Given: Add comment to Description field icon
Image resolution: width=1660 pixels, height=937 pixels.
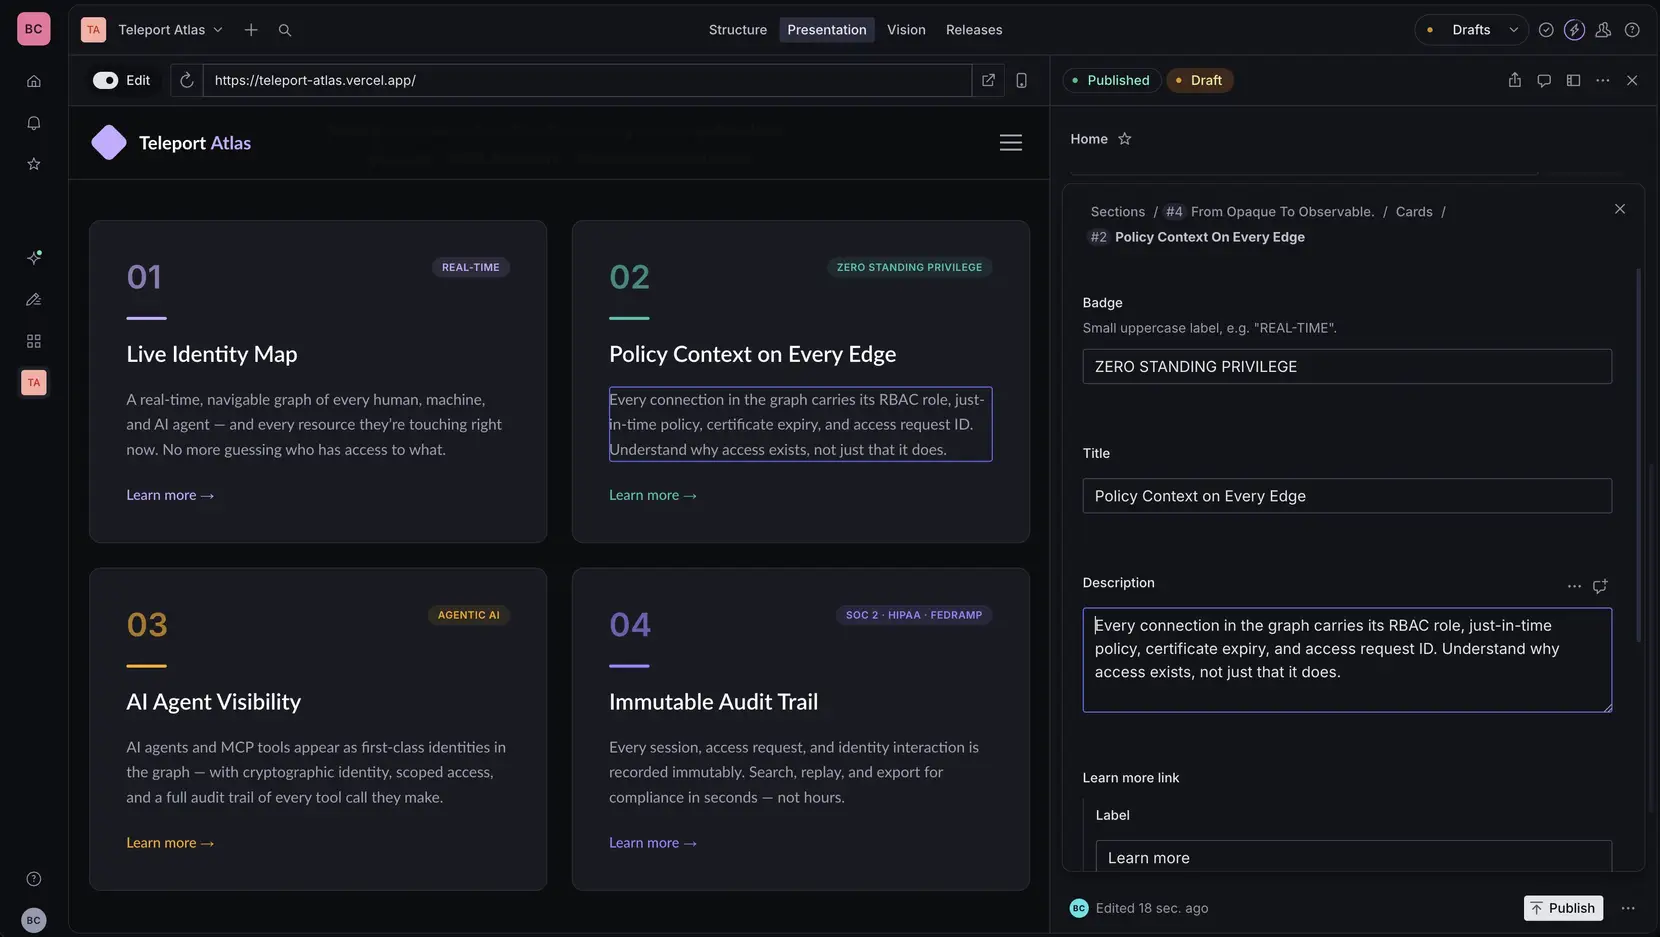Looking at the screenshot, I should pos(1600,586).
